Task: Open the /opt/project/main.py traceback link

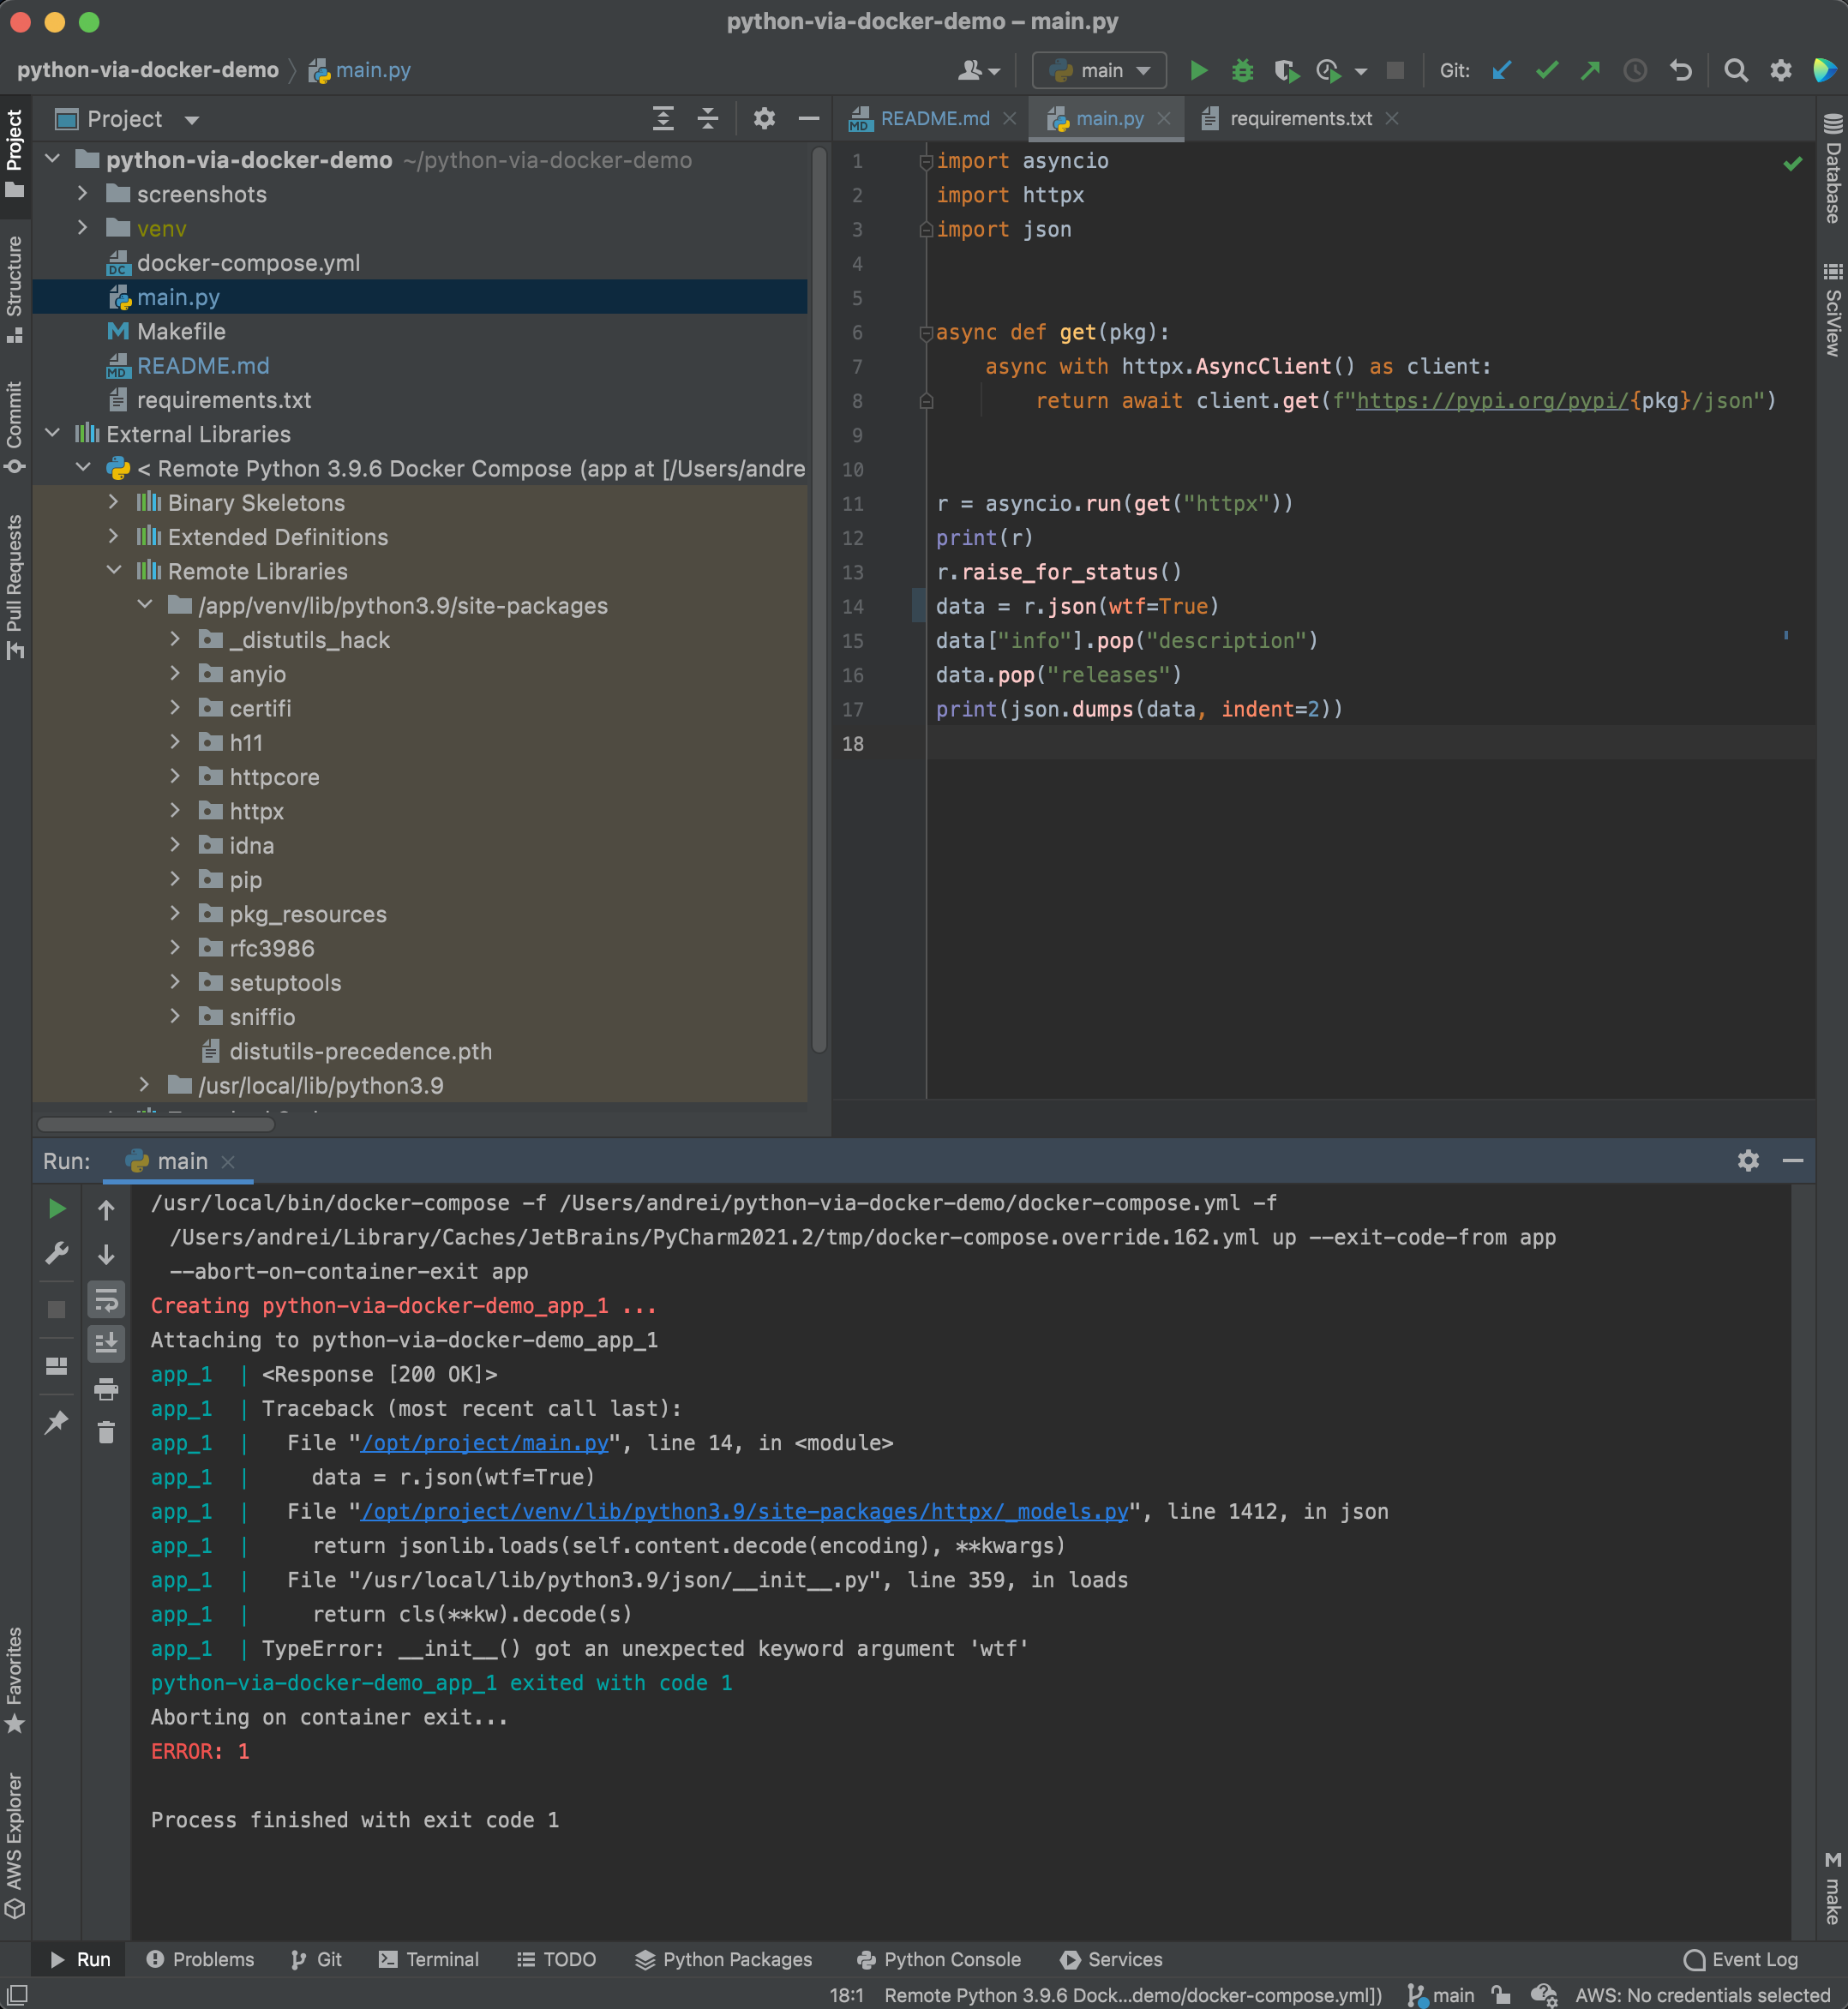Action: tap(484, 1442)
